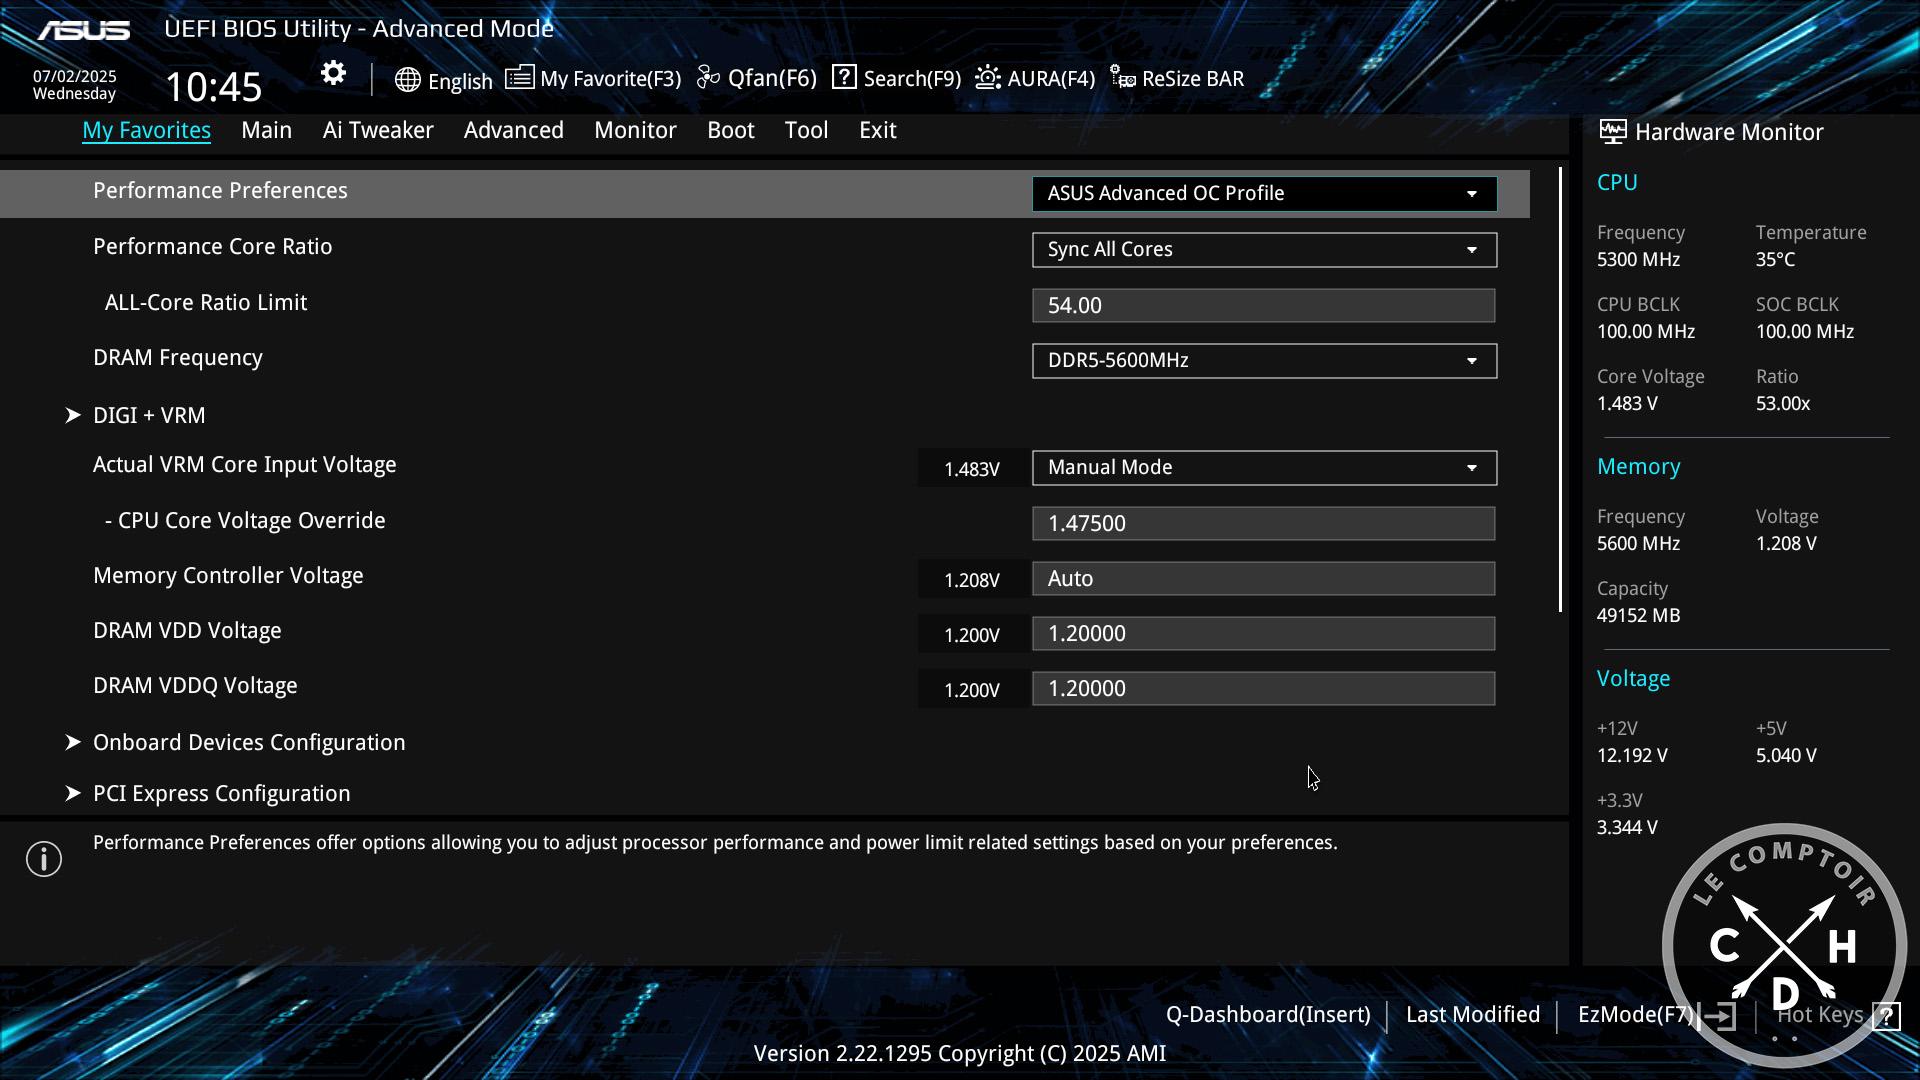Open Qfan fan control icon

(708, 78)
